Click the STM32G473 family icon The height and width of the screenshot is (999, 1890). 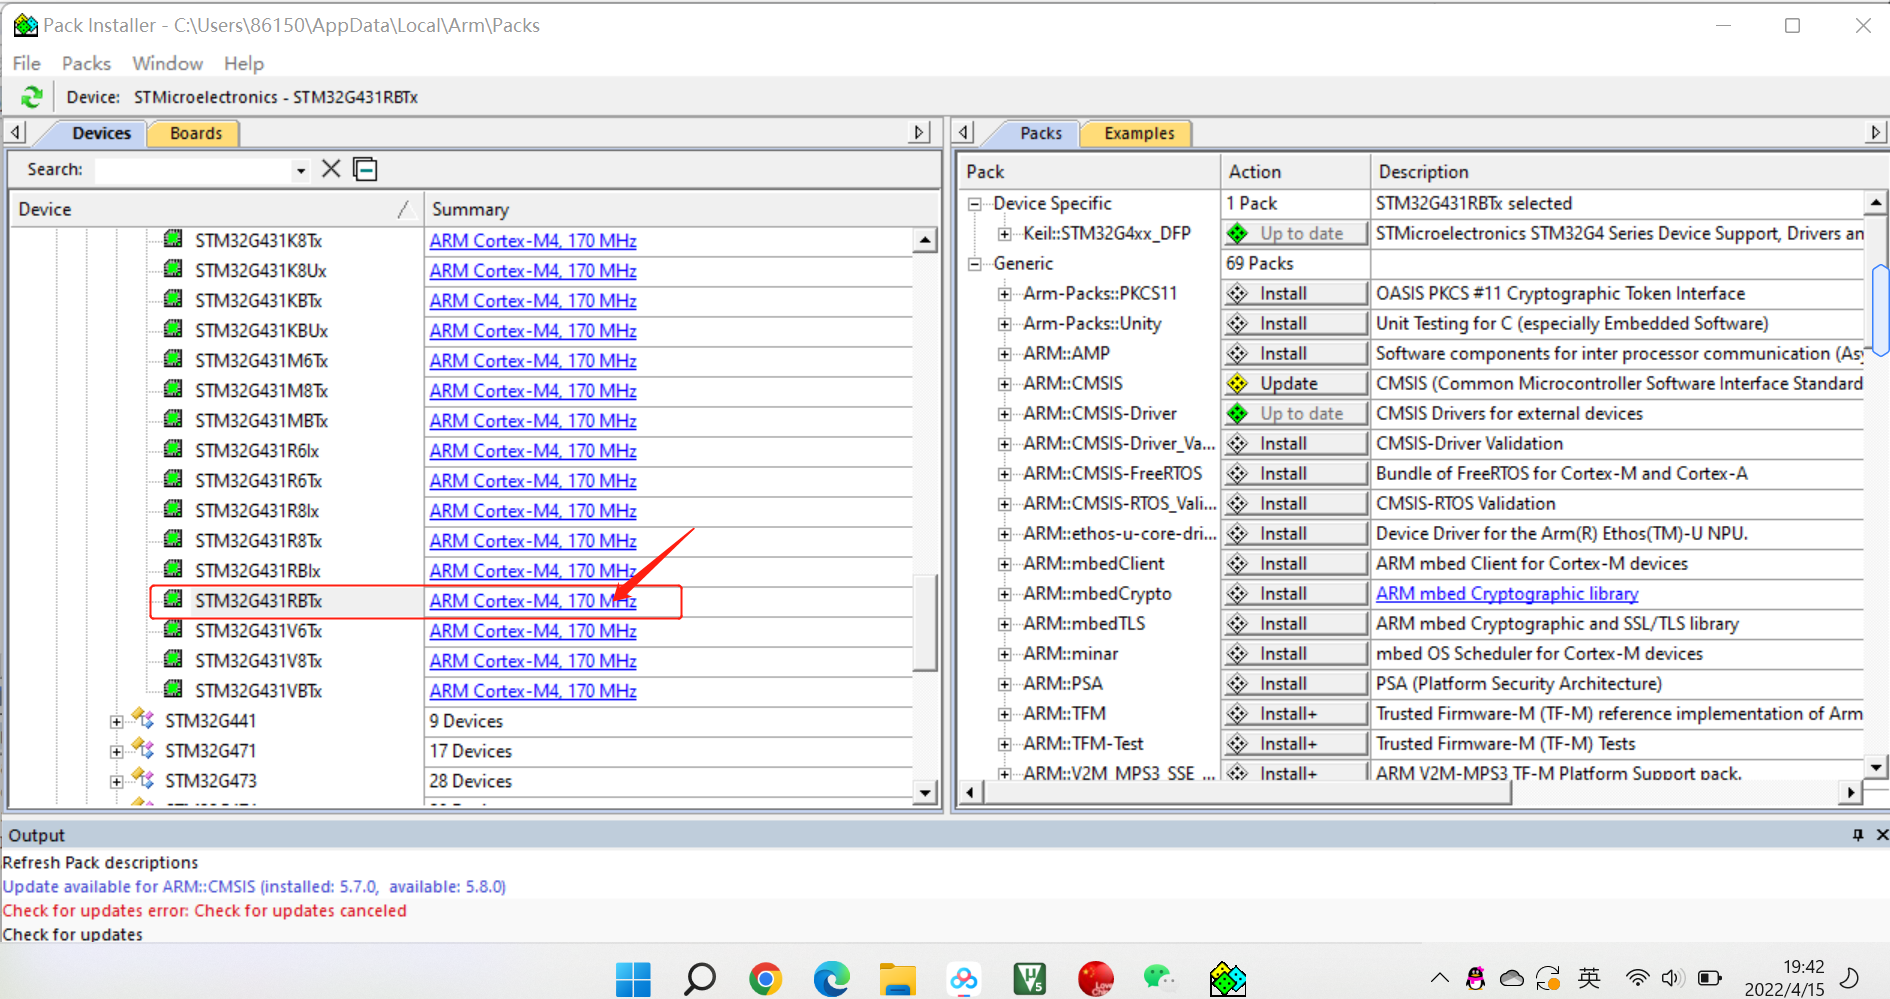coord(143,779)
